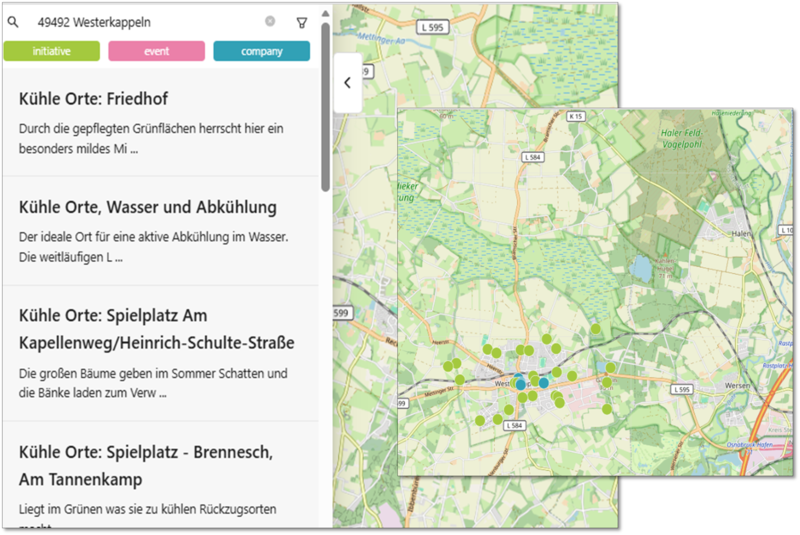Select description text 'Der ideale Ort für eine aktive'
This screenshot has height=535, width=800.
92,237
